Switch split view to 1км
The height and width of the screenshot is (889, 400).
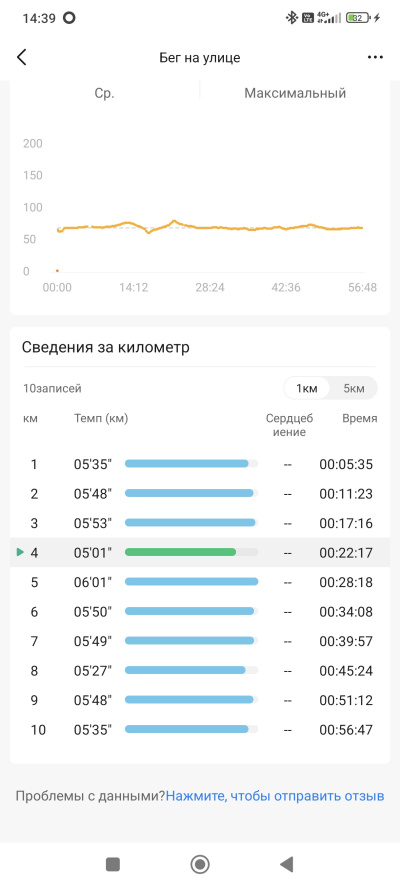307,388
